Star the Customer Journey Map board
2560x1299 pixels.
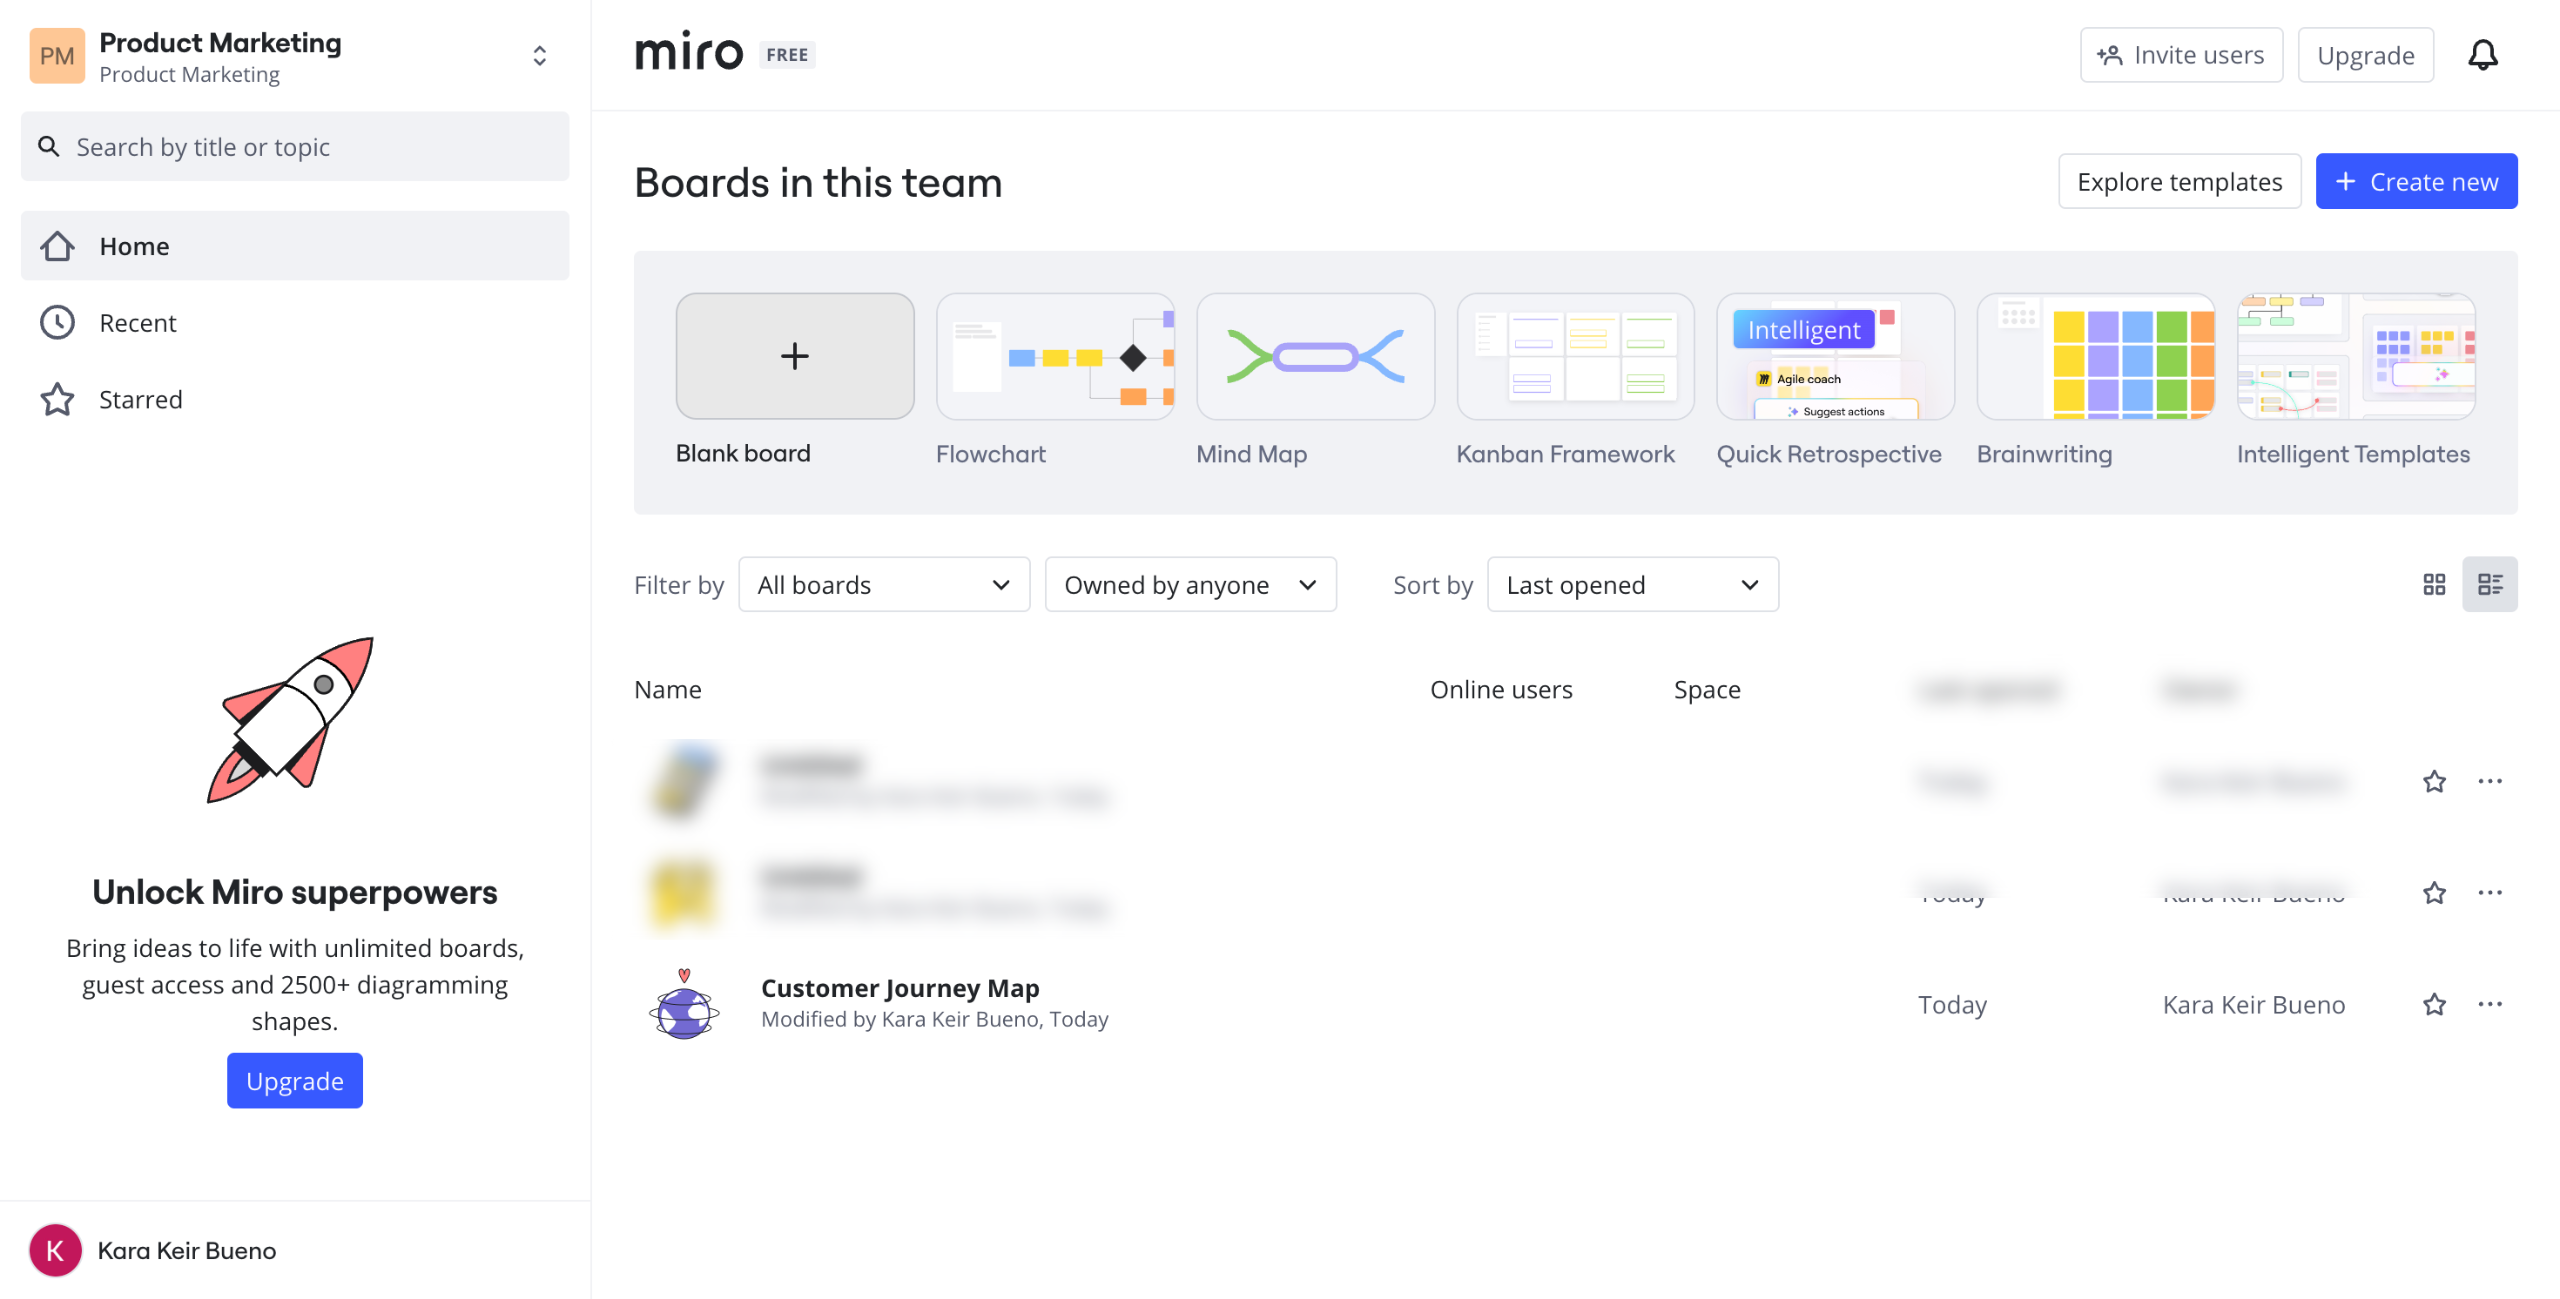coord(2434,1004)
